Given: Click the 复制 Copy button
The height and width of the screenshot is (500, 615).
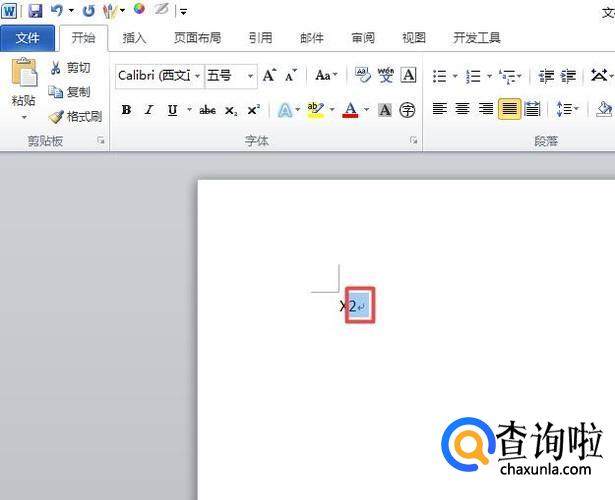Looking at the screenshot, I should [x=70, y=92].
